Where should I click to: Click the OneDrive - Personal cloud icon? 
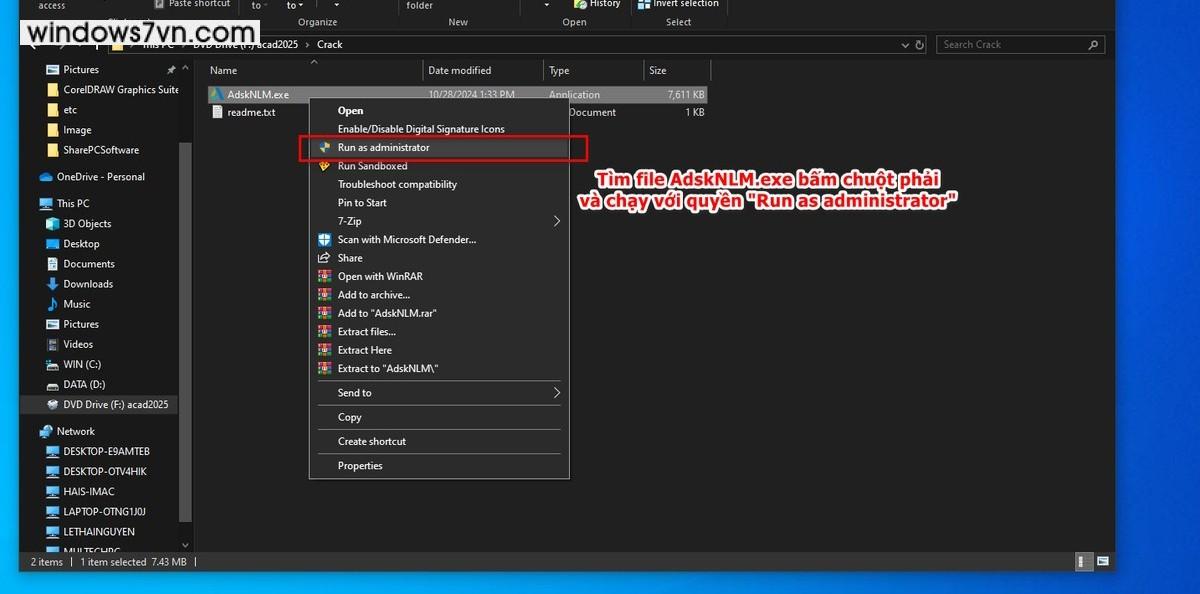point(46,177)
